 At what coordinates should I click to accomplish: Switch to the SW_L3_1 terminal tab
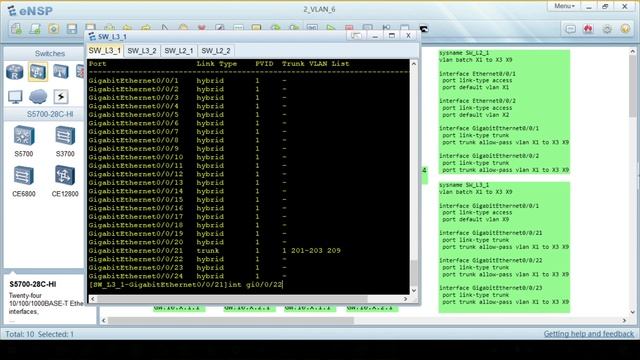(104, 51)
